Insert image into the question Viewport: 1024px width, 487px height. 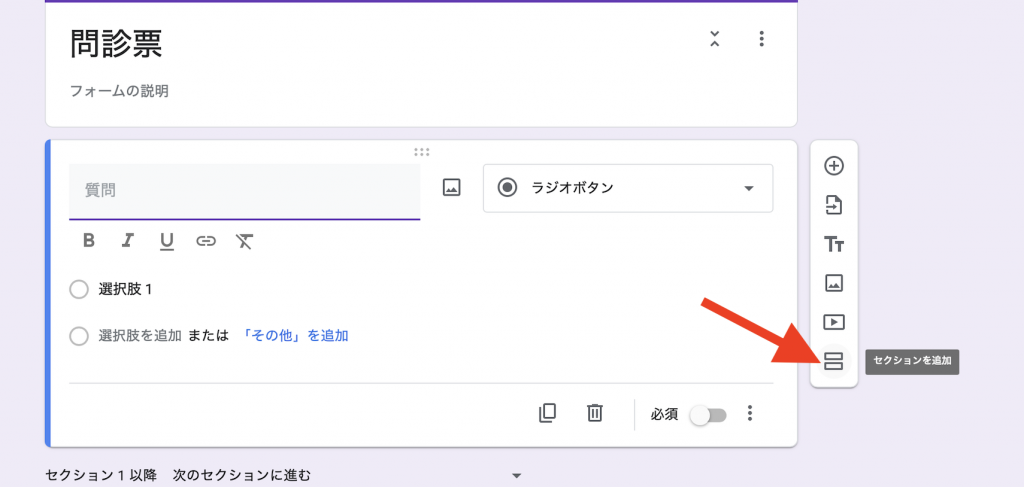[x=452, y=187]
